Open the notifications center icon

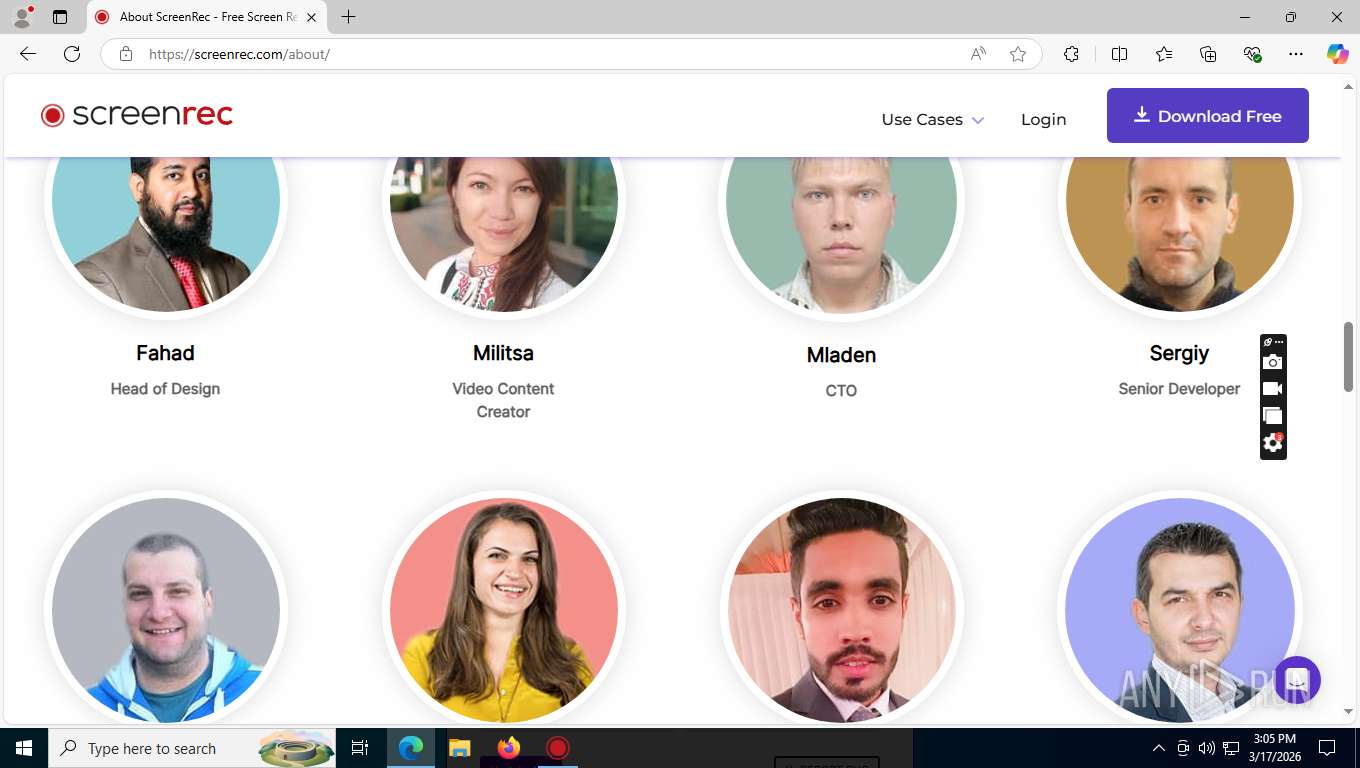click(1327, 748)
